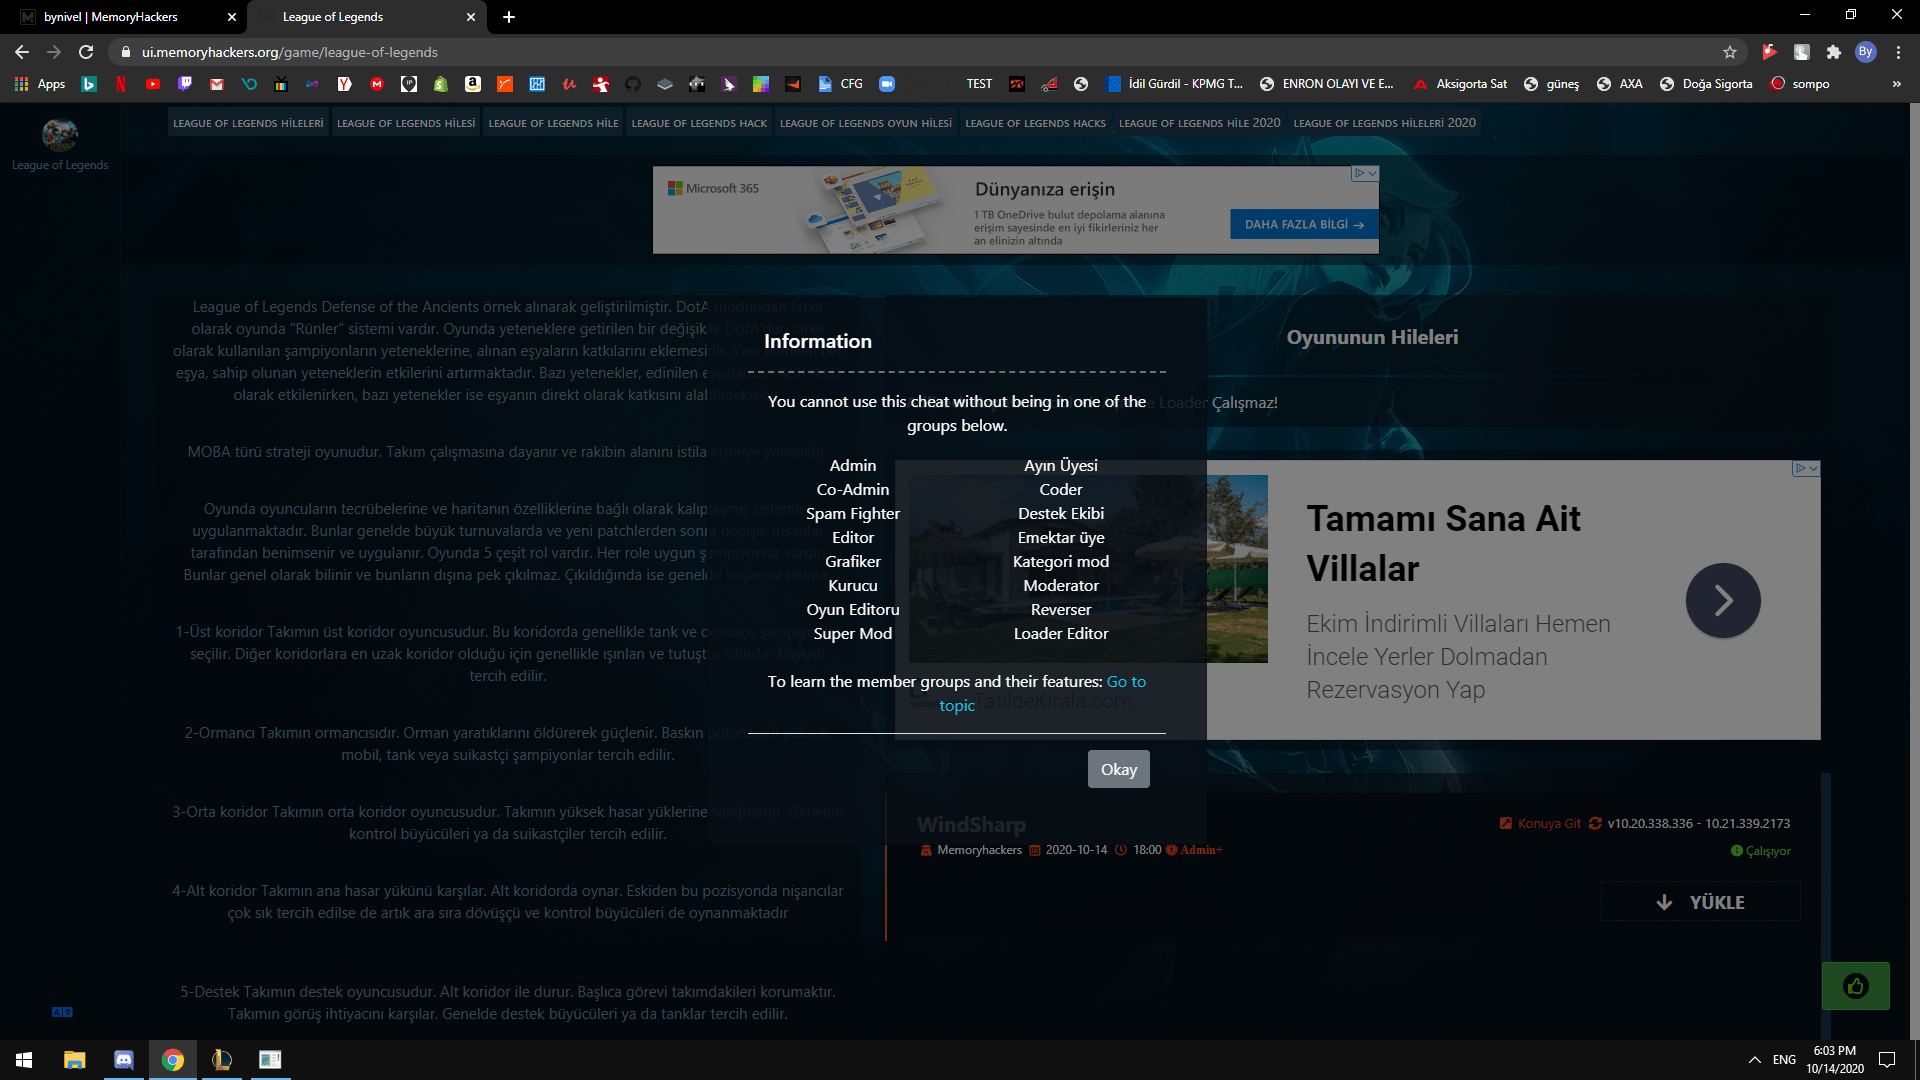Viewport: 1920px width, 1080px height.
Task: Open AdChoices icon on Microsoft 365 ad
Action: pos(1365,173)
